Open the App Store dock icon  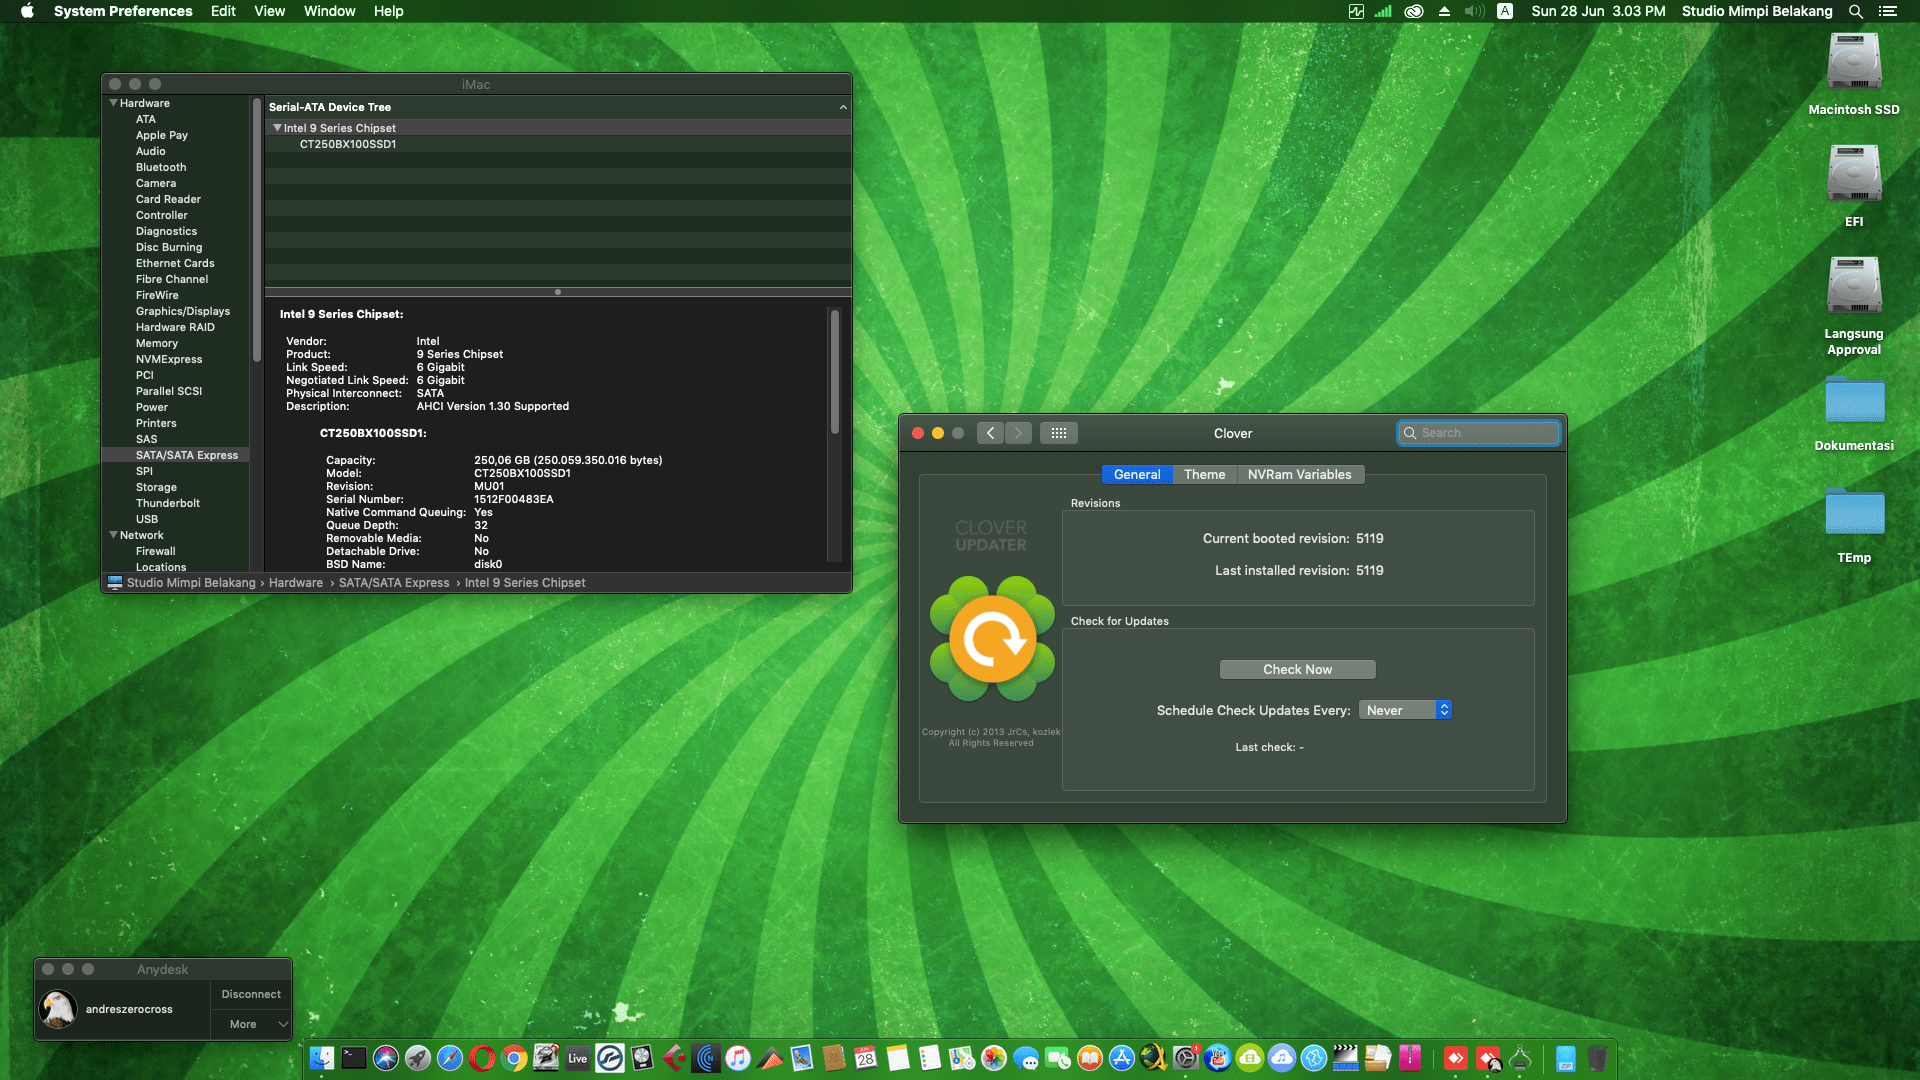(x=1122, y=1058)
